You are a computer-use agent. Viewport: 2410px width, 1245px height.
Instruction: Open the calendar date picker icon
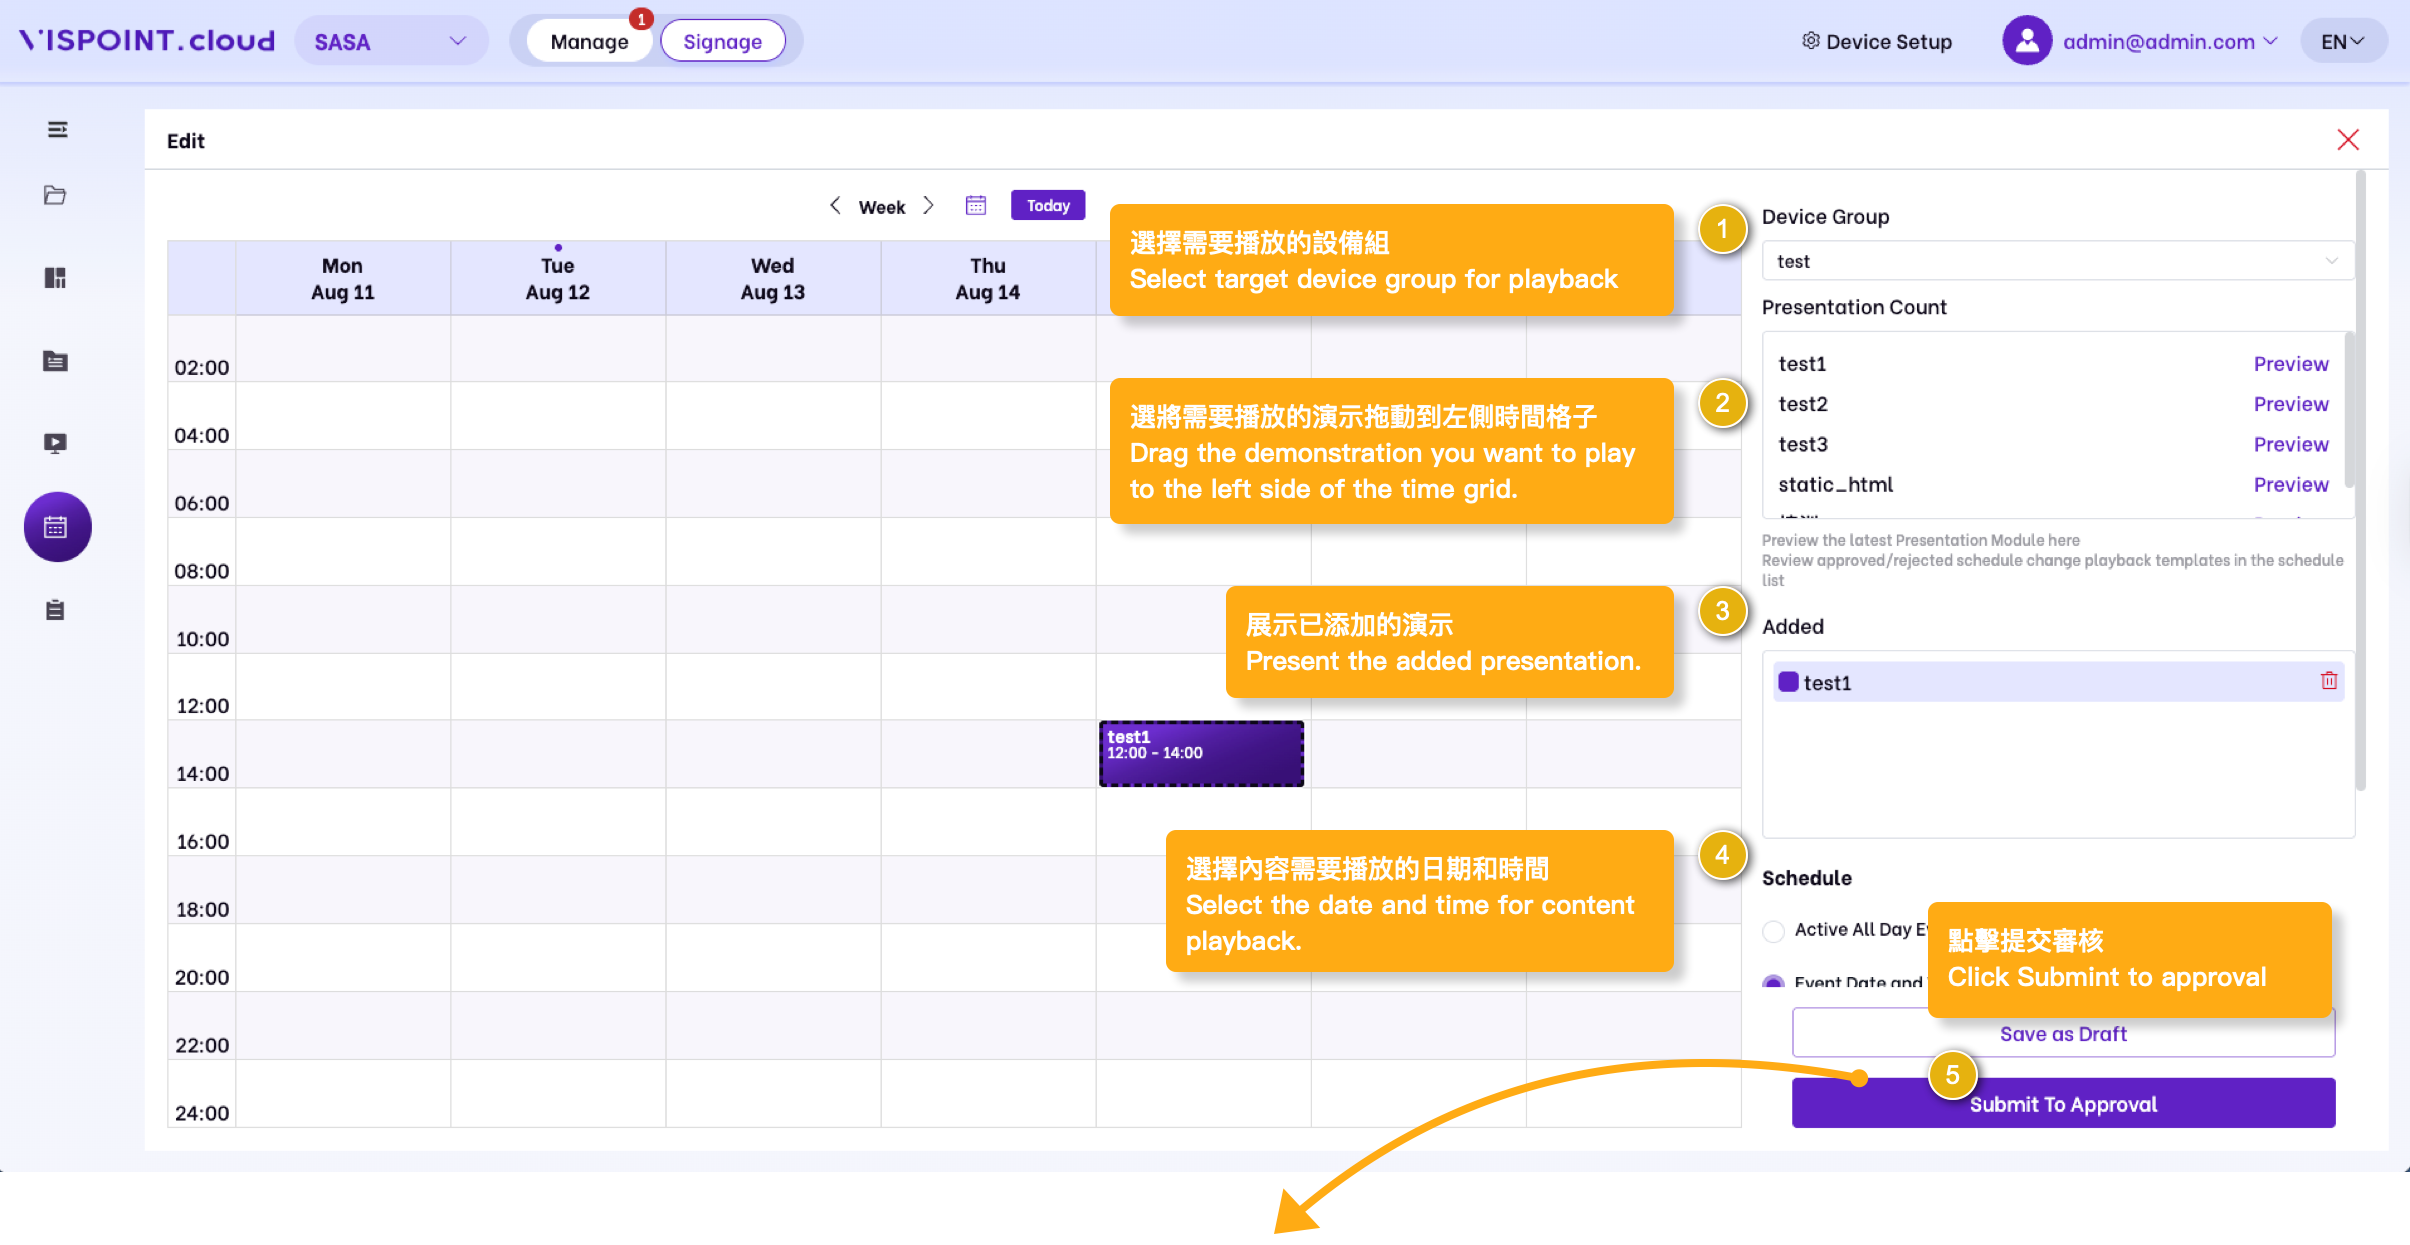coord(975,206)
